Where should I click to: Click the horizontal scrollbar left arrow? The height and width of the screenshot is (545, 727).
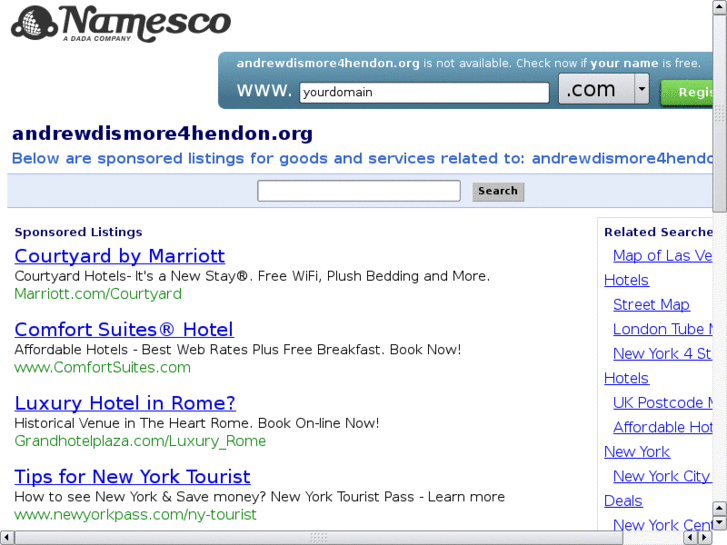pos(6,538)
